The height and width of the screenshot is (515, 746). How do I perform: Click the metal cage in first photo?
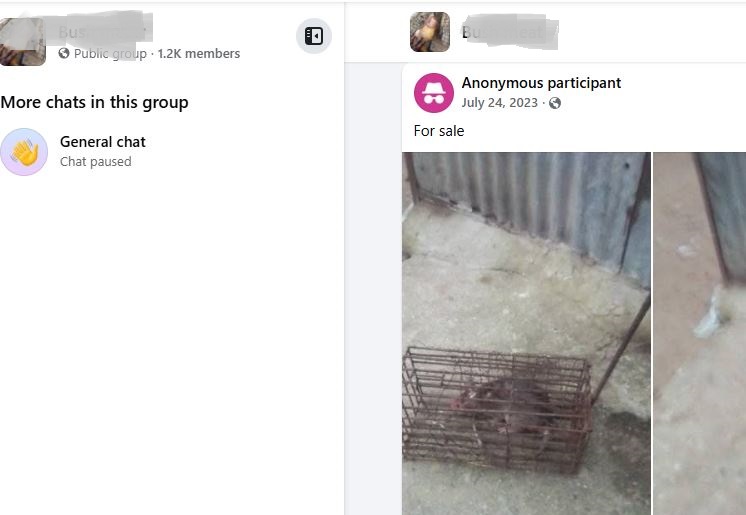(497, 410)
